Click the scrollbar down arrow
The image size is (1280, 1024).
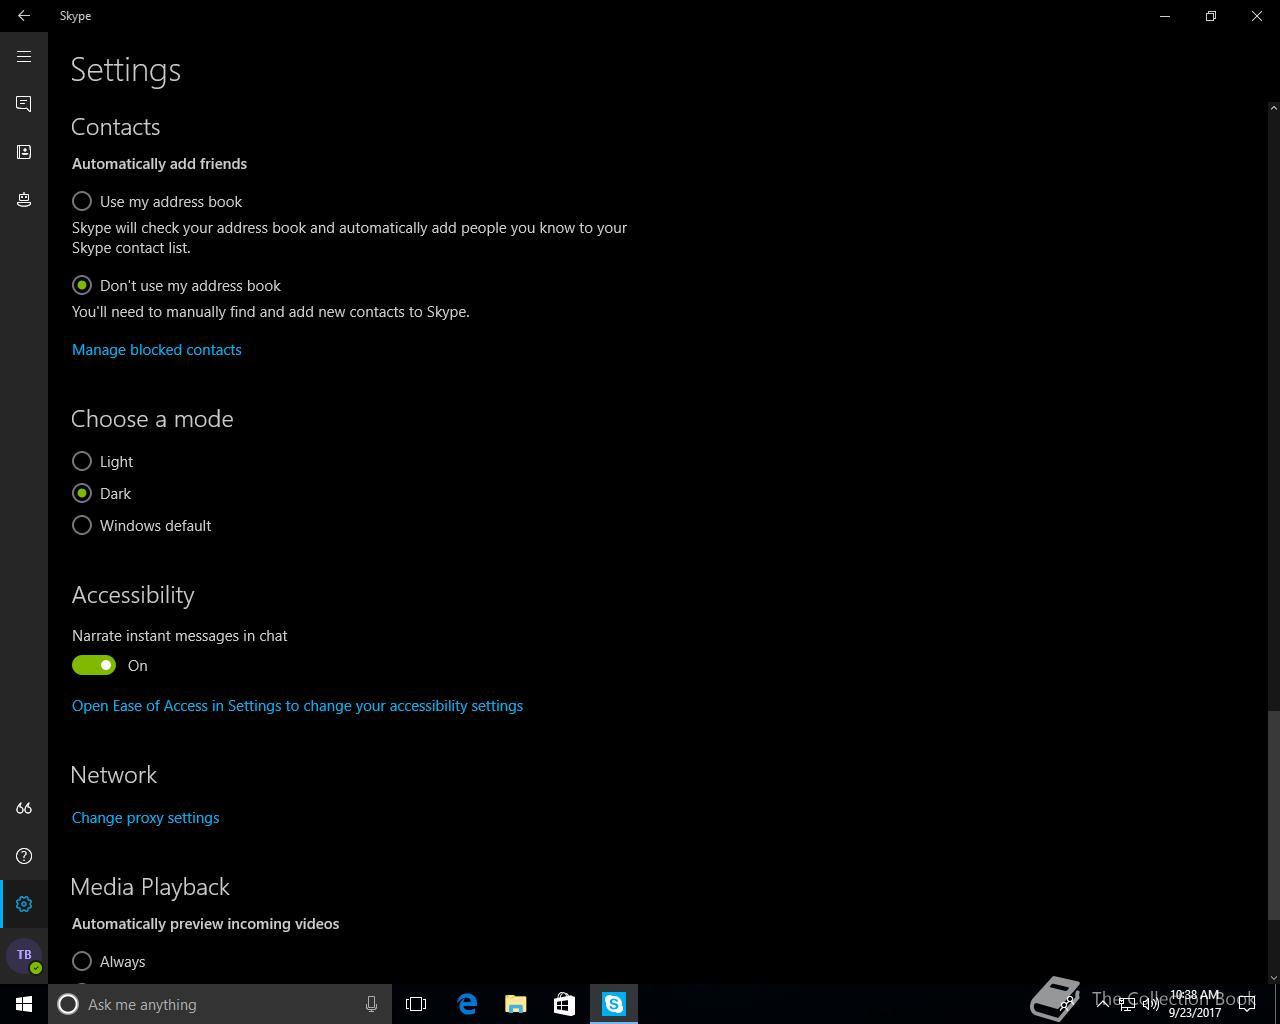click(1273, 977)
